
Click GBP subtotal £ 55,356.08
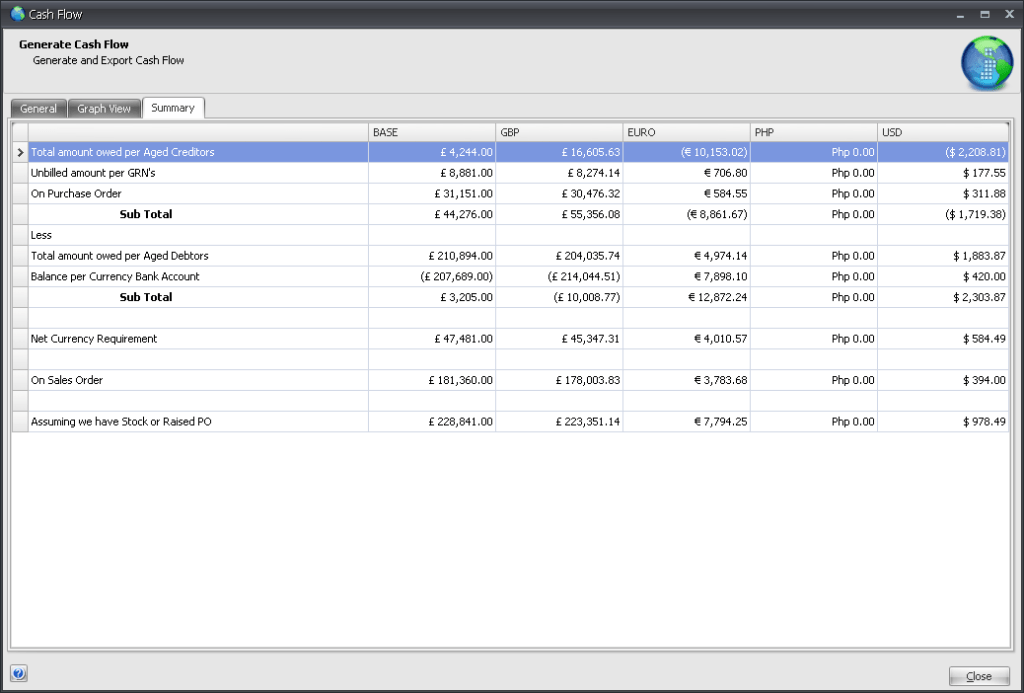pyautogui.click(x=559, y=214)
